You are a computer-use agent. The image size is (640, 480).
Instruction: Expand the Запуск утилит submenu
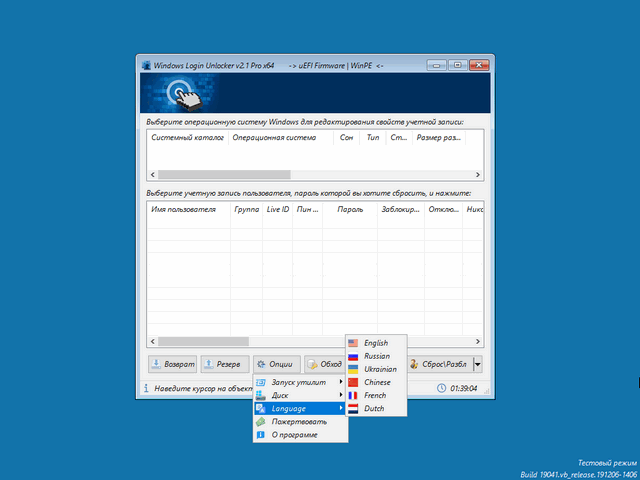click(x=300, y=383)
